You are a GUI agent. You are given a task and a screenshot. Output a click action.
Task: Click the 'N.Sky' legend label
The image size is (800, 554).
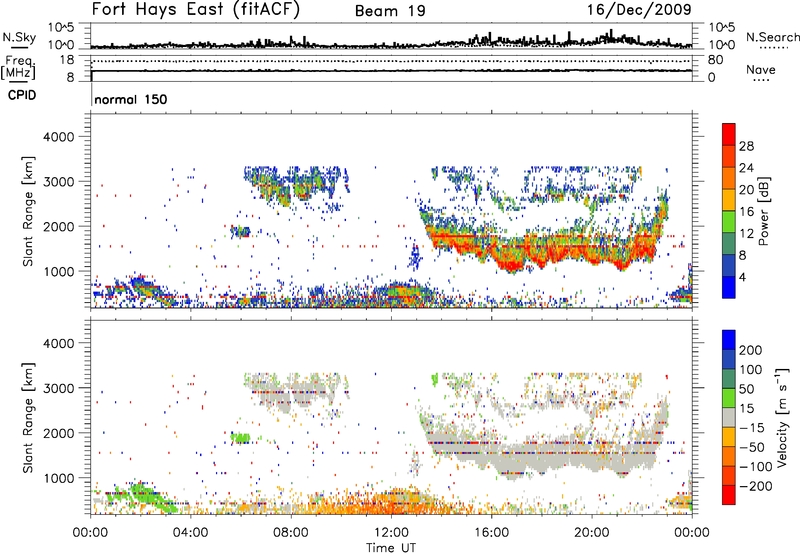(19, 37)
